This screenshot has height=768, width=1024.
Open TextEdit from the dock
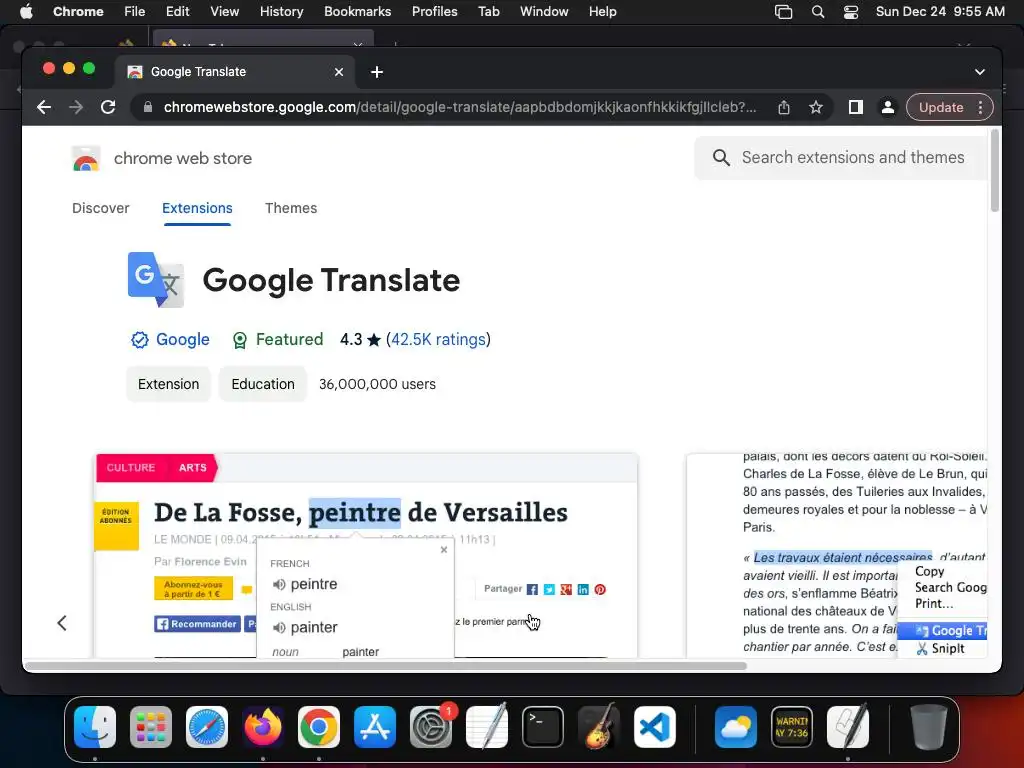[487, 727]
